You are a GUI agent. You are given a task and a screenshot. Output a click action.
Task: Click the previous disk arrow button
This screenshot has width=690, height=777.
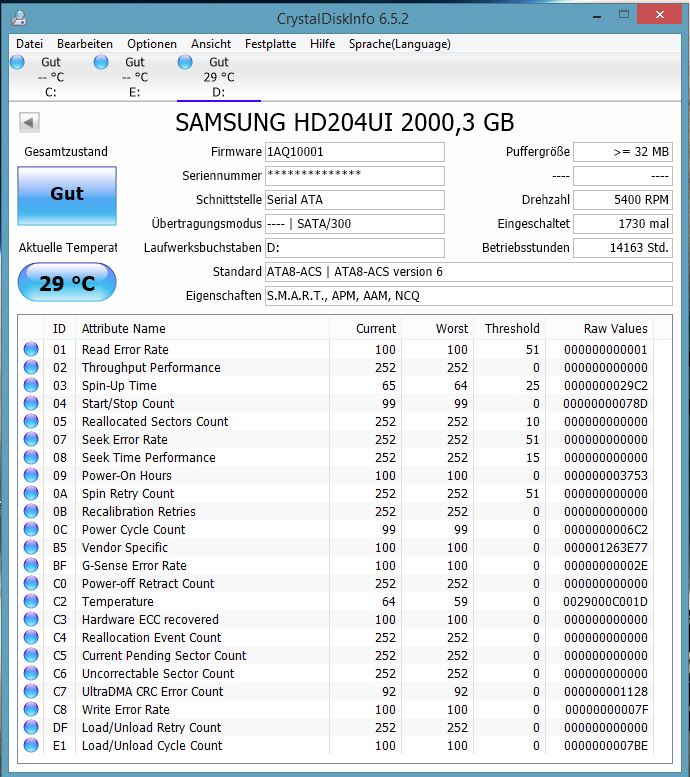pos(29,122)
